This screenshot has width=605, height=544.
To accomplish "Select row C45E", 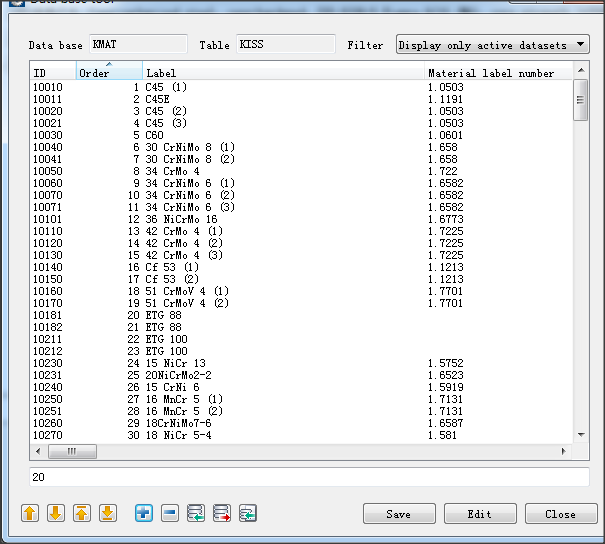I will 301,99.
